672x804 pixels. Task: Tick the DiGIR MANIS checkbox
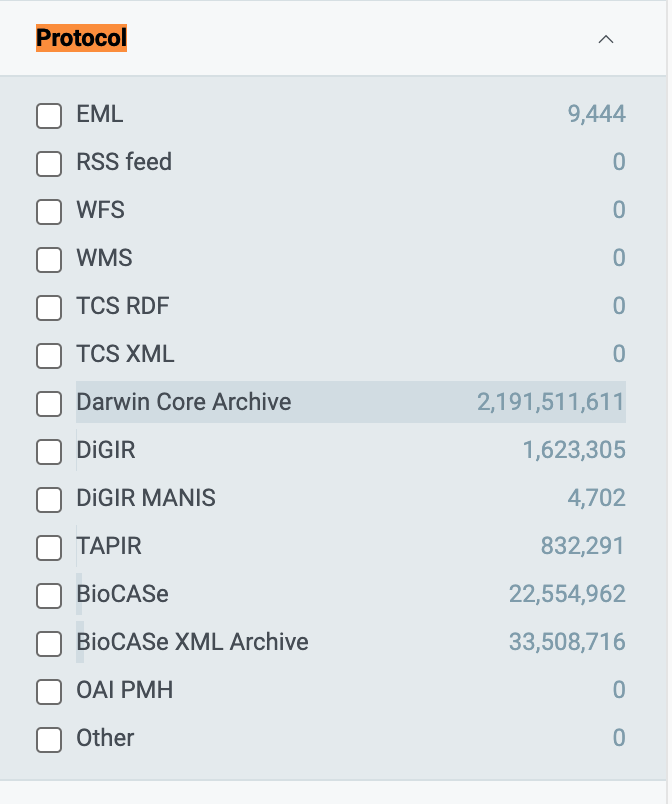pos(48,499)
